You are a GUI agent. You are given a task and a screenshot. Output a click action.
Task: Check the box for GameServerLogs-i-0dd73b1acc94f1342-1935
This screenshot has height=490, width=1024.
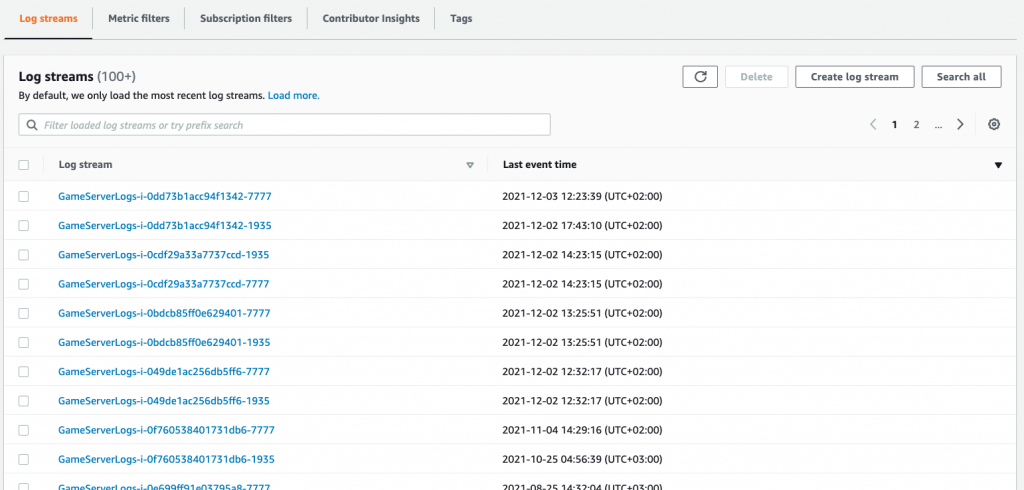[24, 225]
